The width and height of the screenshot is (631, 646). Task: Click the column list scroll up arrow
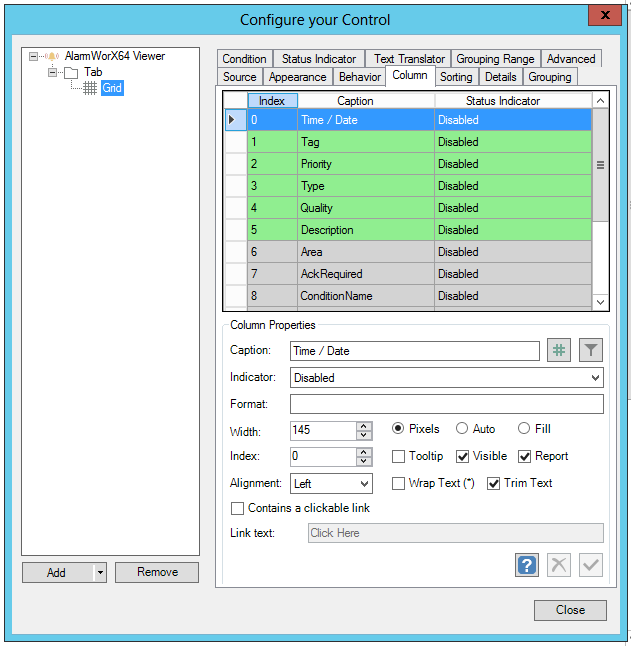click(600, 101)
